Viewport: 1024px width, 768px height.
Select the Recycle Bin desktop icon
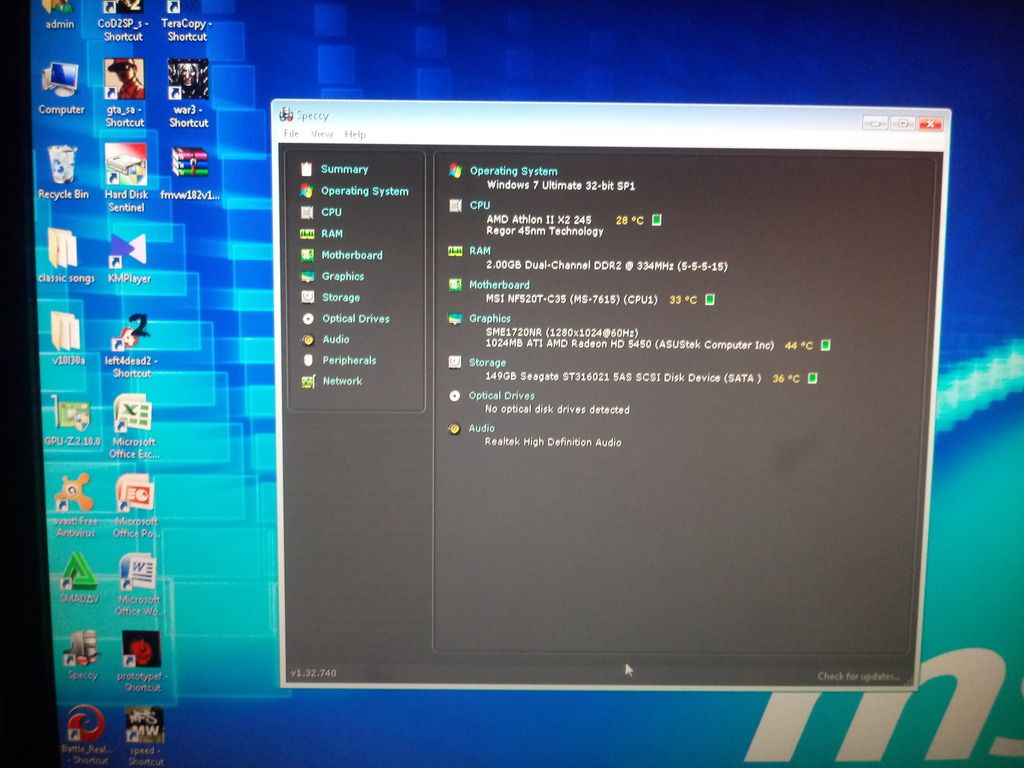(x=63, y=173)
